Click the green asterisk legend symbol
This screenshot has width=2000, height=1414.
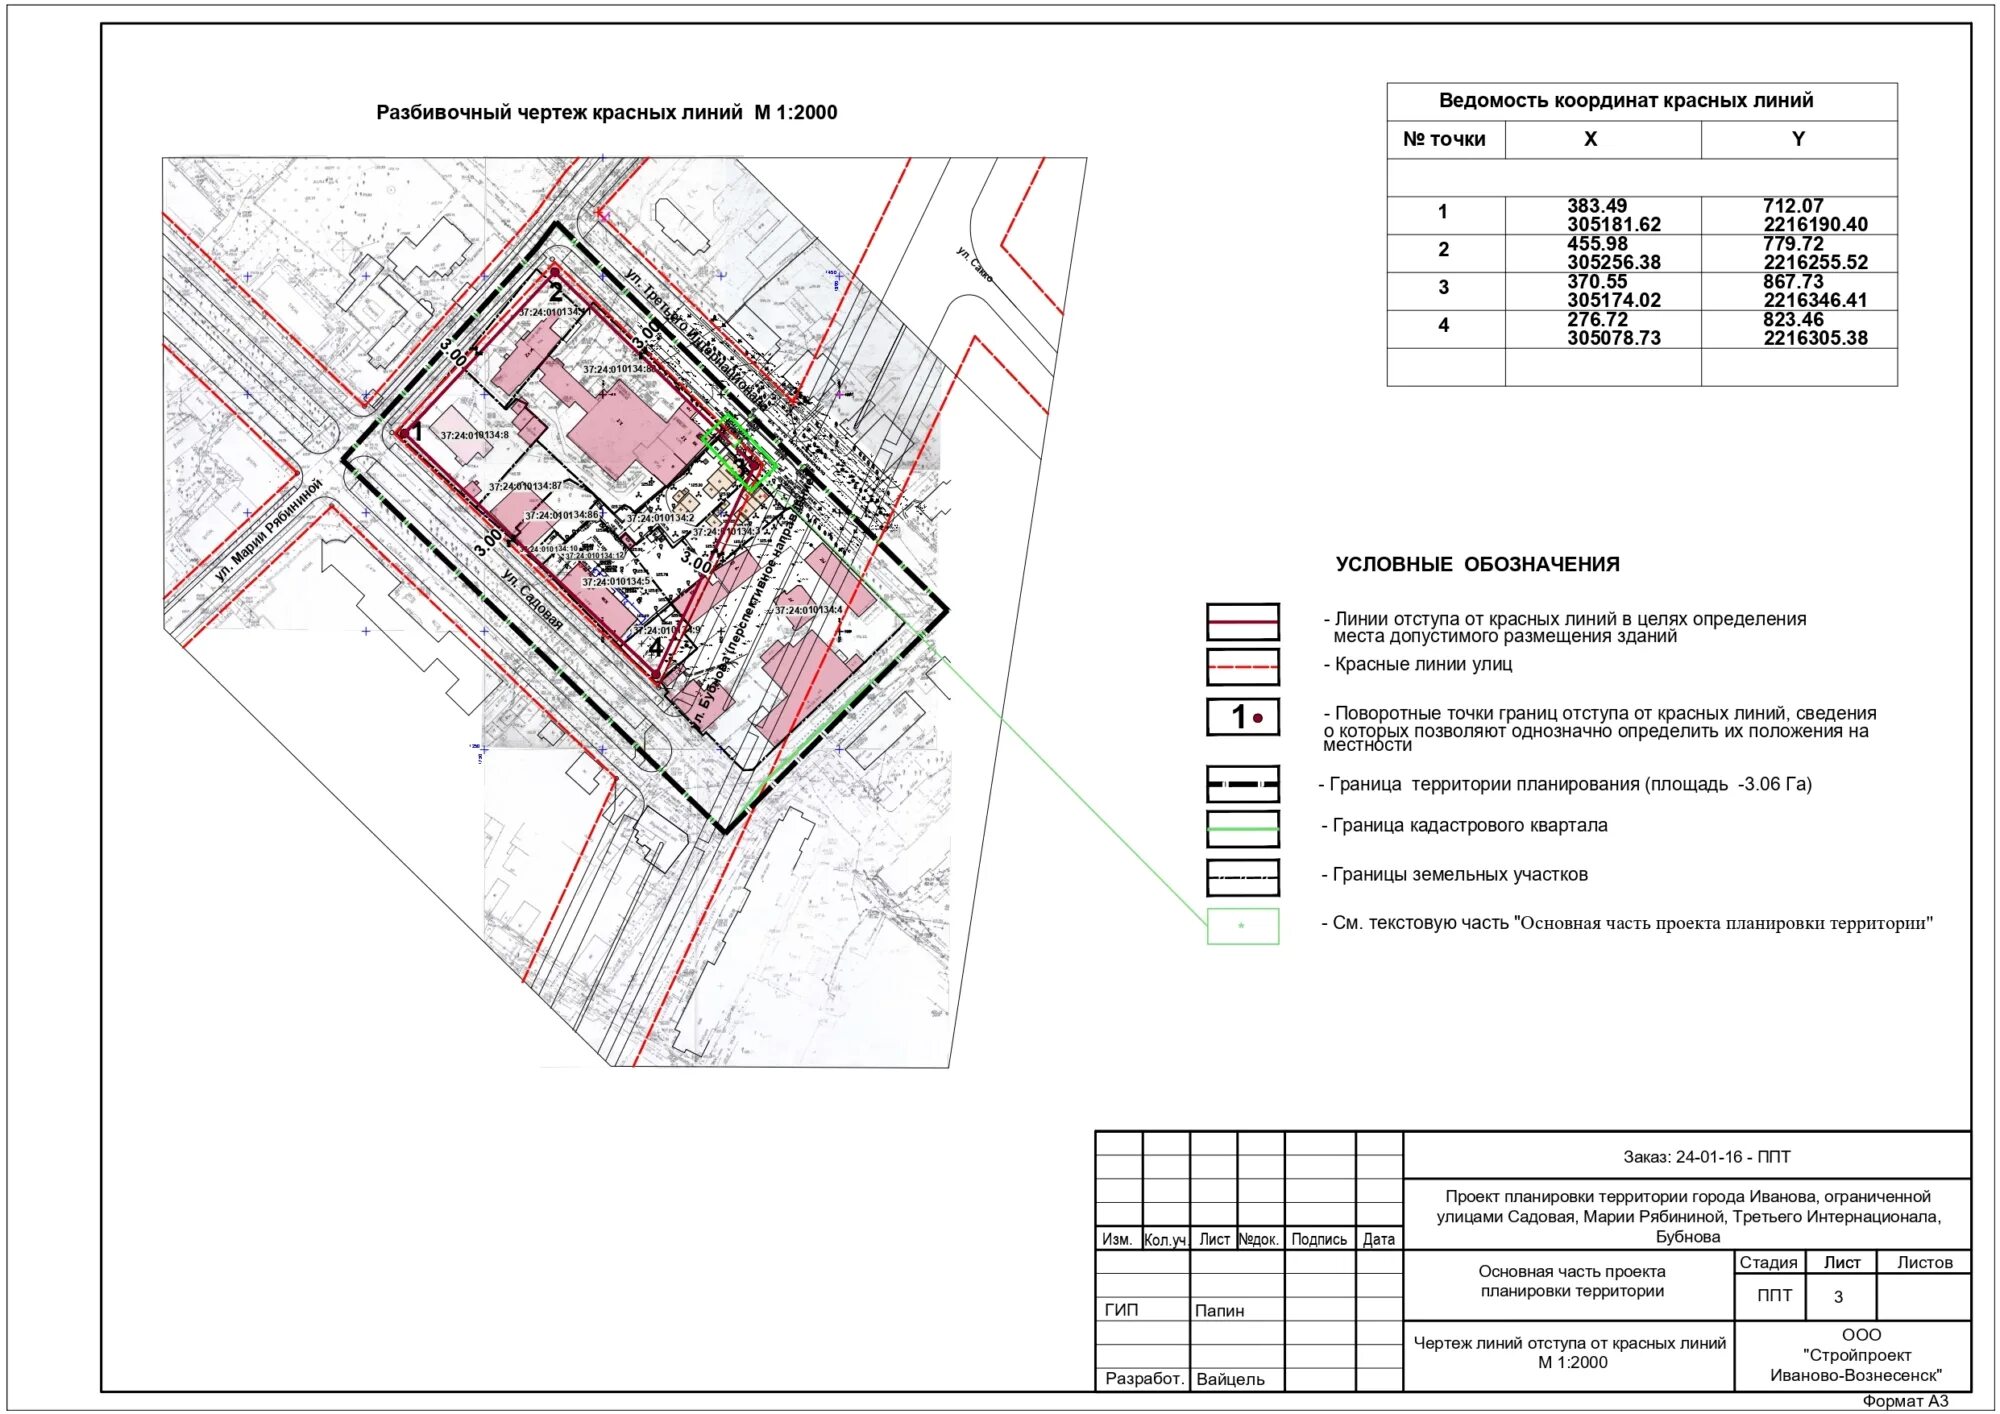(x=1242, y=926)
